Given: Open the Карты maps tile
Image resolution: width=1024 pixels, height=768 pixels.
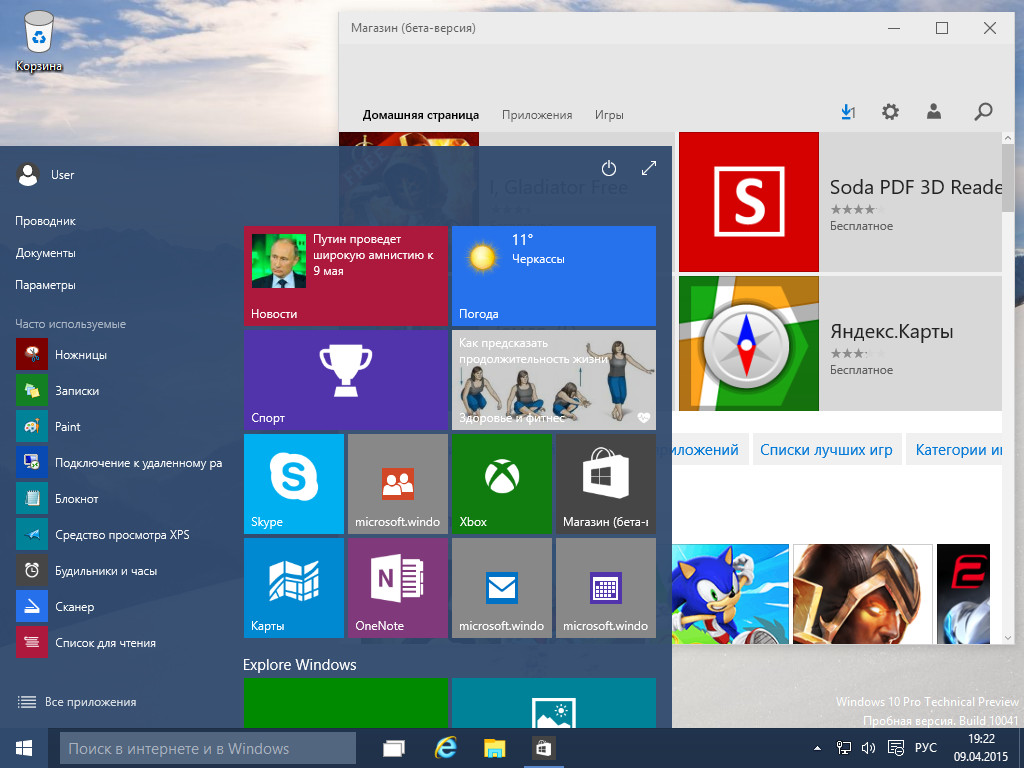Looking at the screenshot, I should 293,587.
